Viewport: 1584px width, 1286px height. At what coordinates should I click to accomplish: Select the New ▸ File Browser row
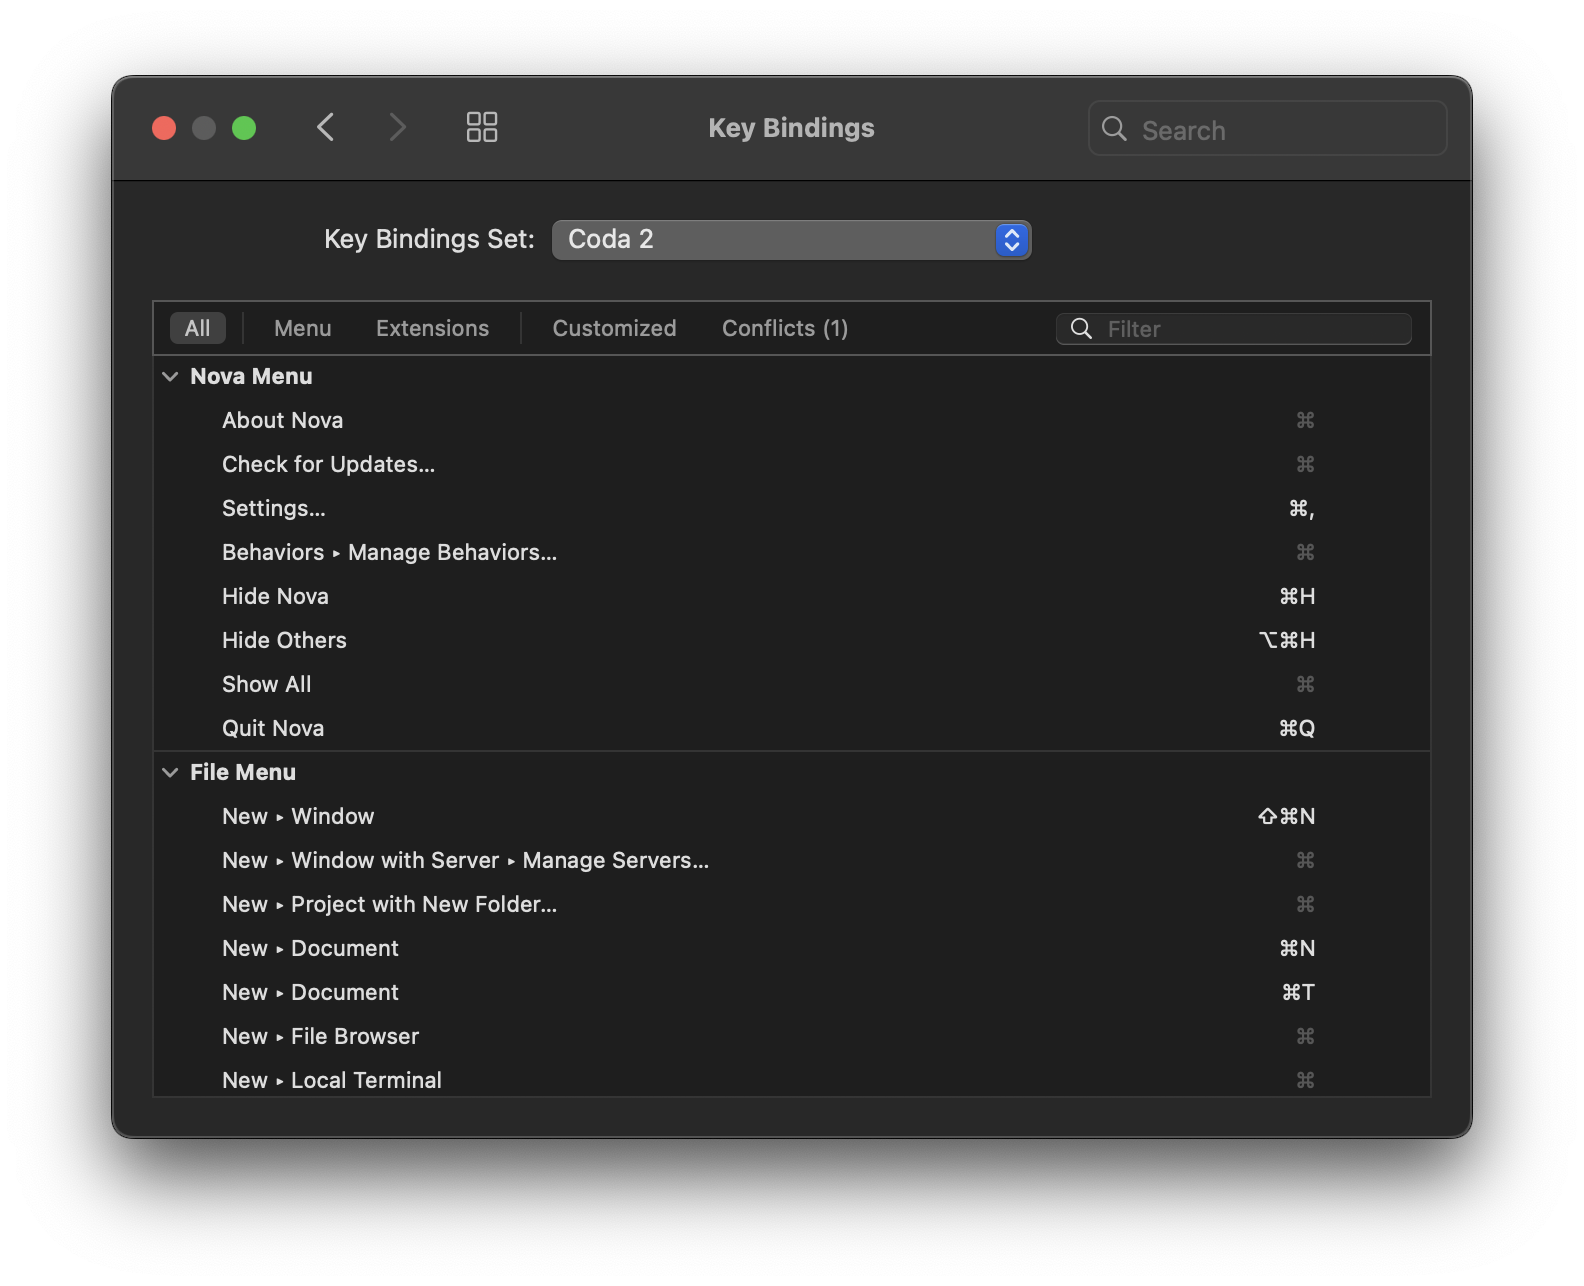point(791,1036)
